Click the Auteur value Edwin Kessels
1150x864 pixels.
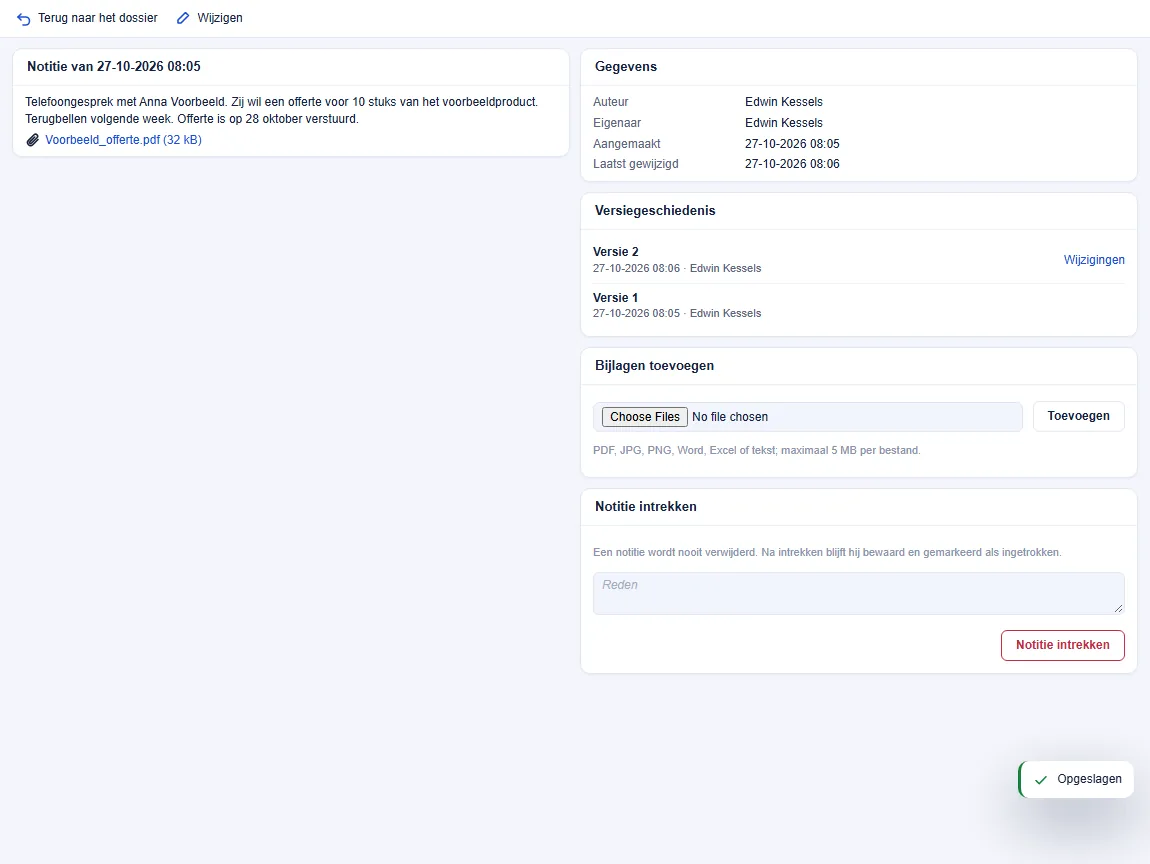pos(784,102)
